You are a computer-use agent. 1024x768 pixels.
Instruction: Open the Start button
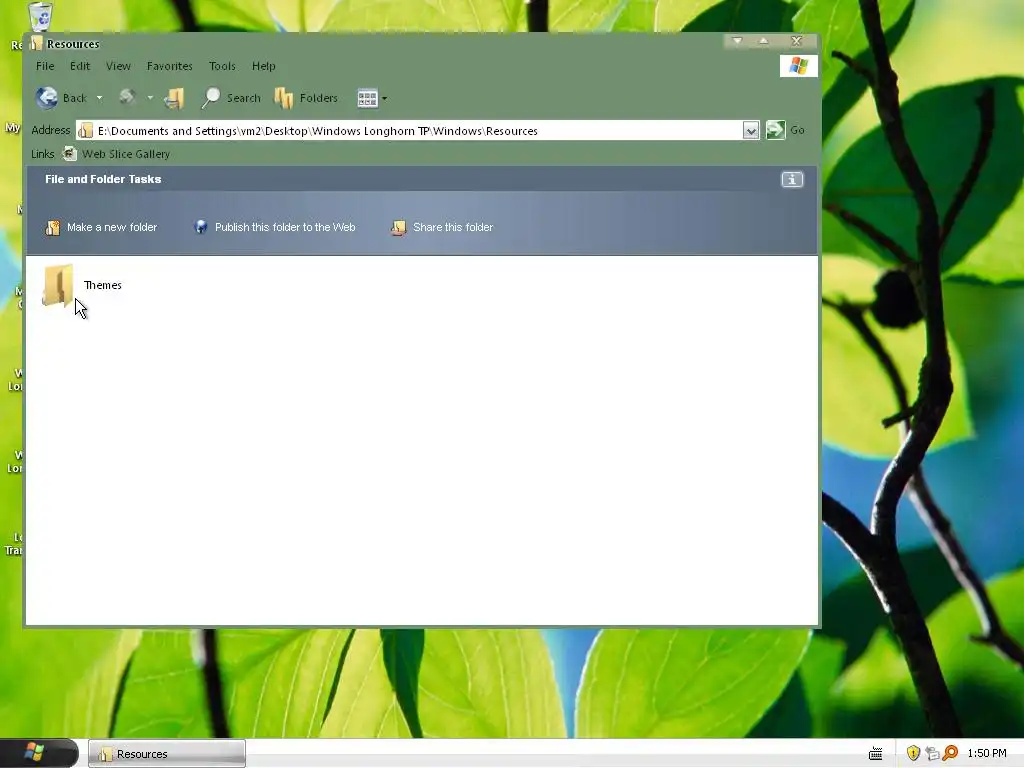38,753
